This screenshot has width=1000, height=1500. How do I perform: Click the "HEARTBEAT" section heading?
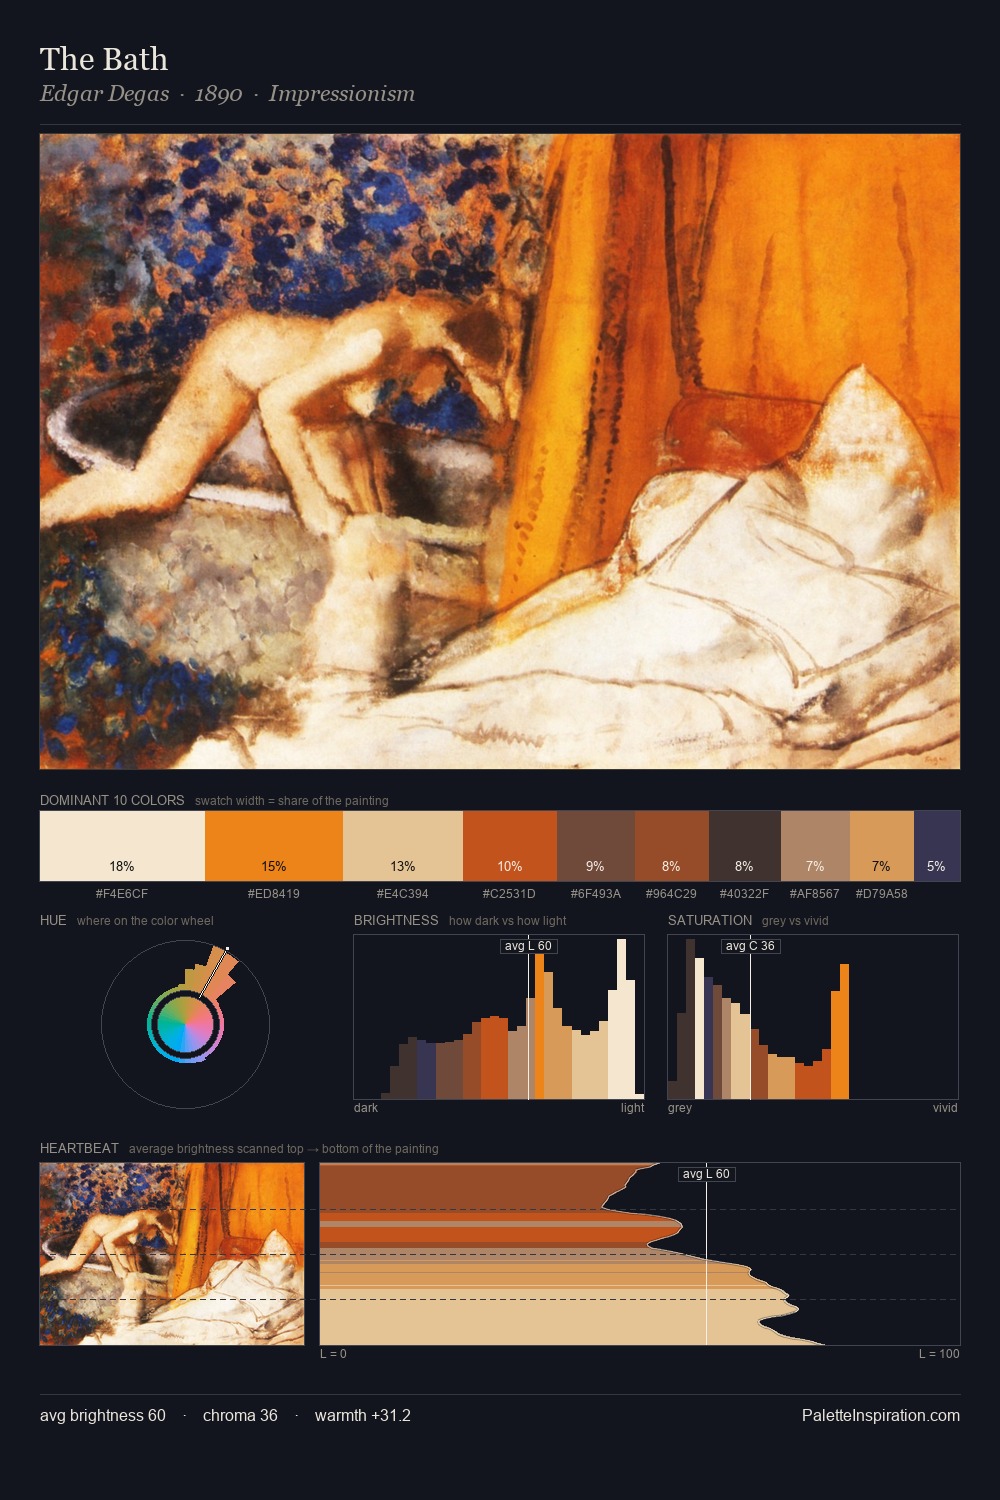tap(79, 1148)
